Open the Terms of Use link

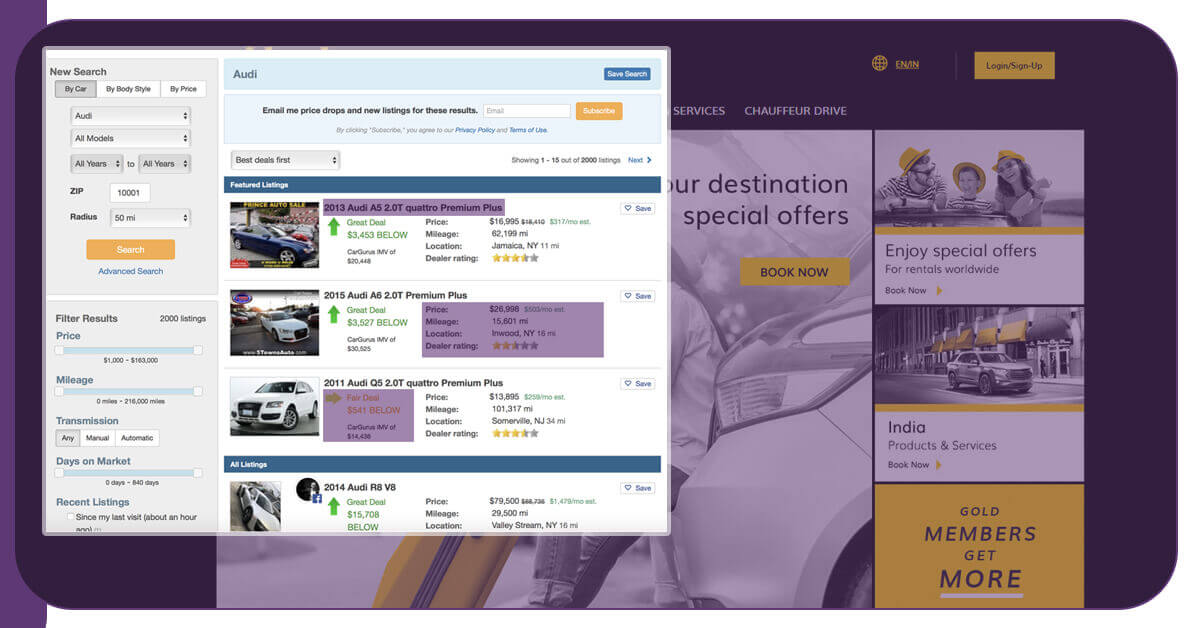(x=528, y=130)
